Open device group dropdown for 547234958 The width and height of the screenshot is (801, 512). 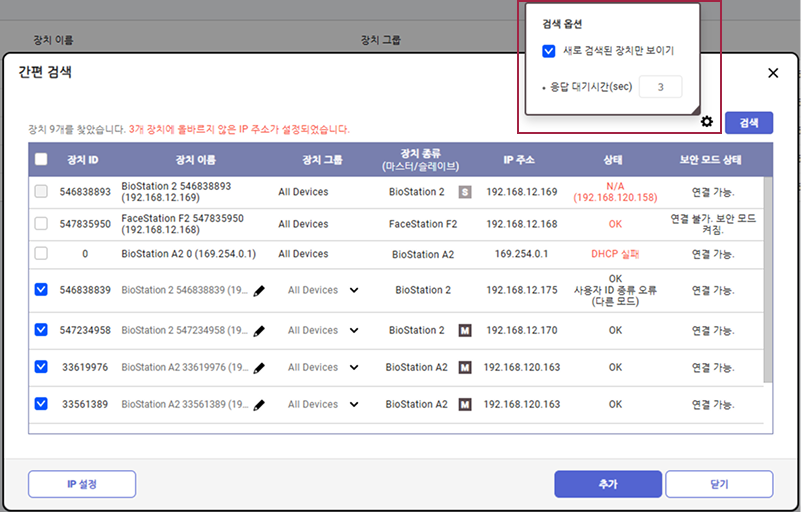354,331
